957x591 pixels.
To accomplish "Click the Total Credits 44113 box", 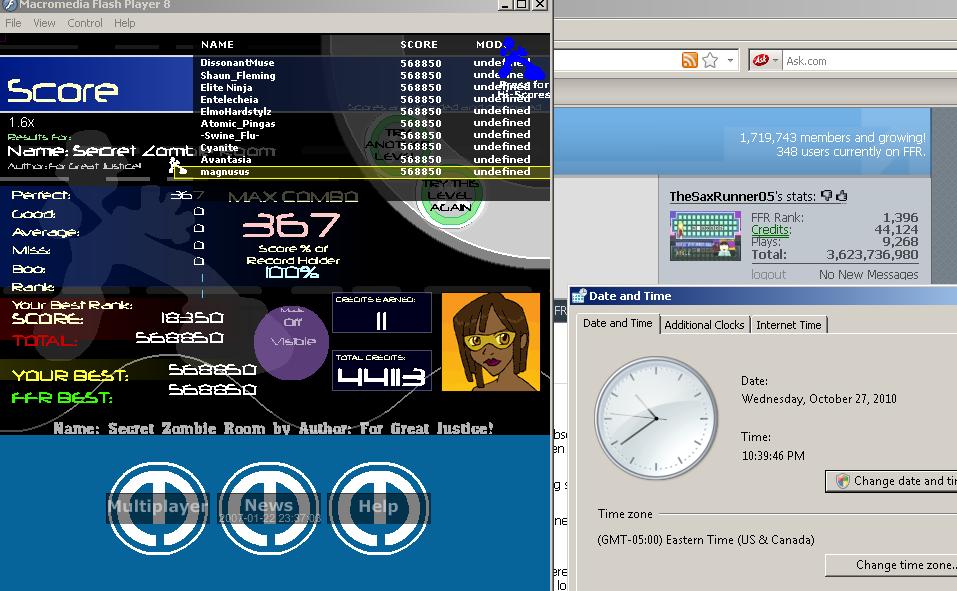I will [381, 371].
